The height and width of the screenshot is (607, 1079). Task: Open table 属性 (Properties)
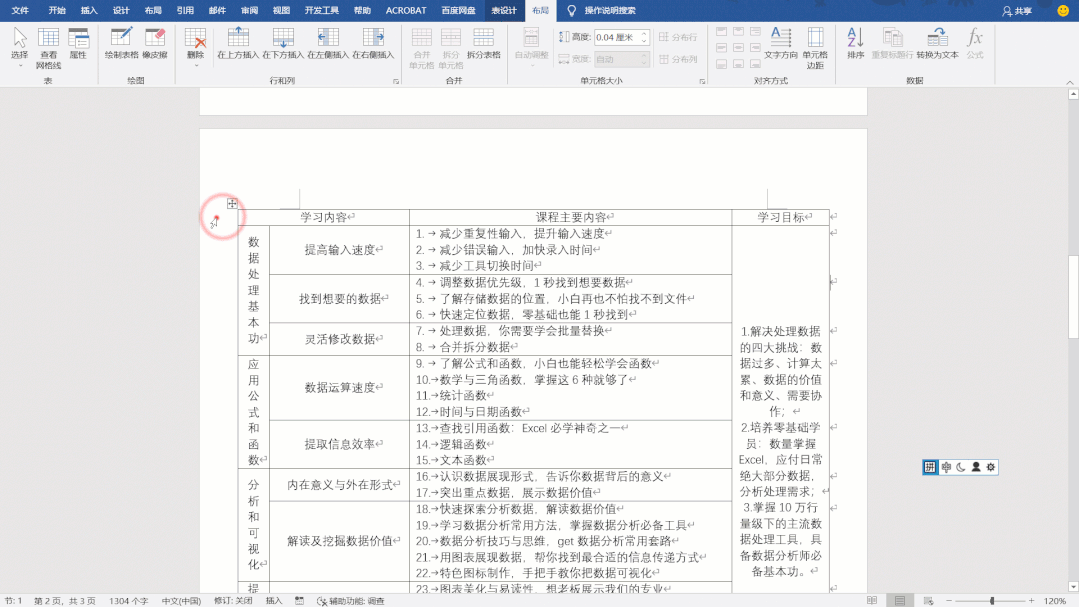tap(78, 43)
